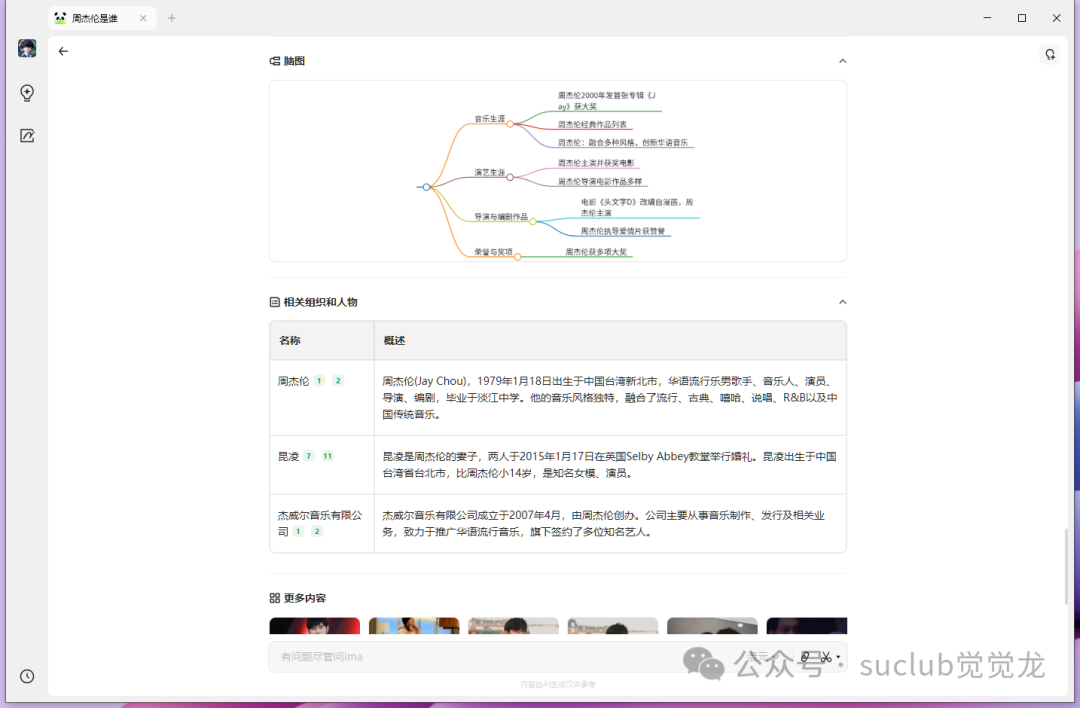Open the notes edit icon in sidebar
The width and height of the screenshot is (1080, 708).
[x=27, y=136]
